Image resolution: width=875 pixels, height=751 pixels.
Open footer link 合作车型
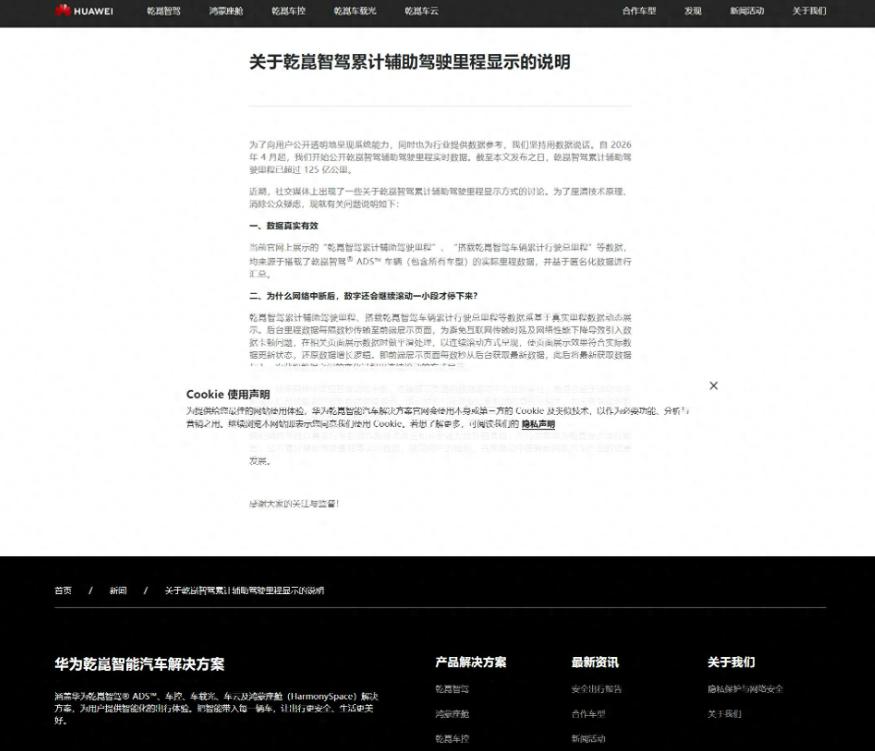588,714
